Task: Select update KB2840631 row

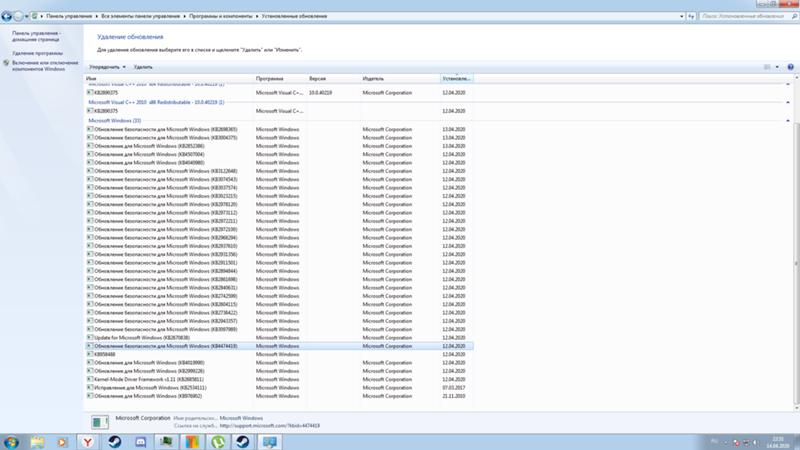Action: tap(279, 288)
